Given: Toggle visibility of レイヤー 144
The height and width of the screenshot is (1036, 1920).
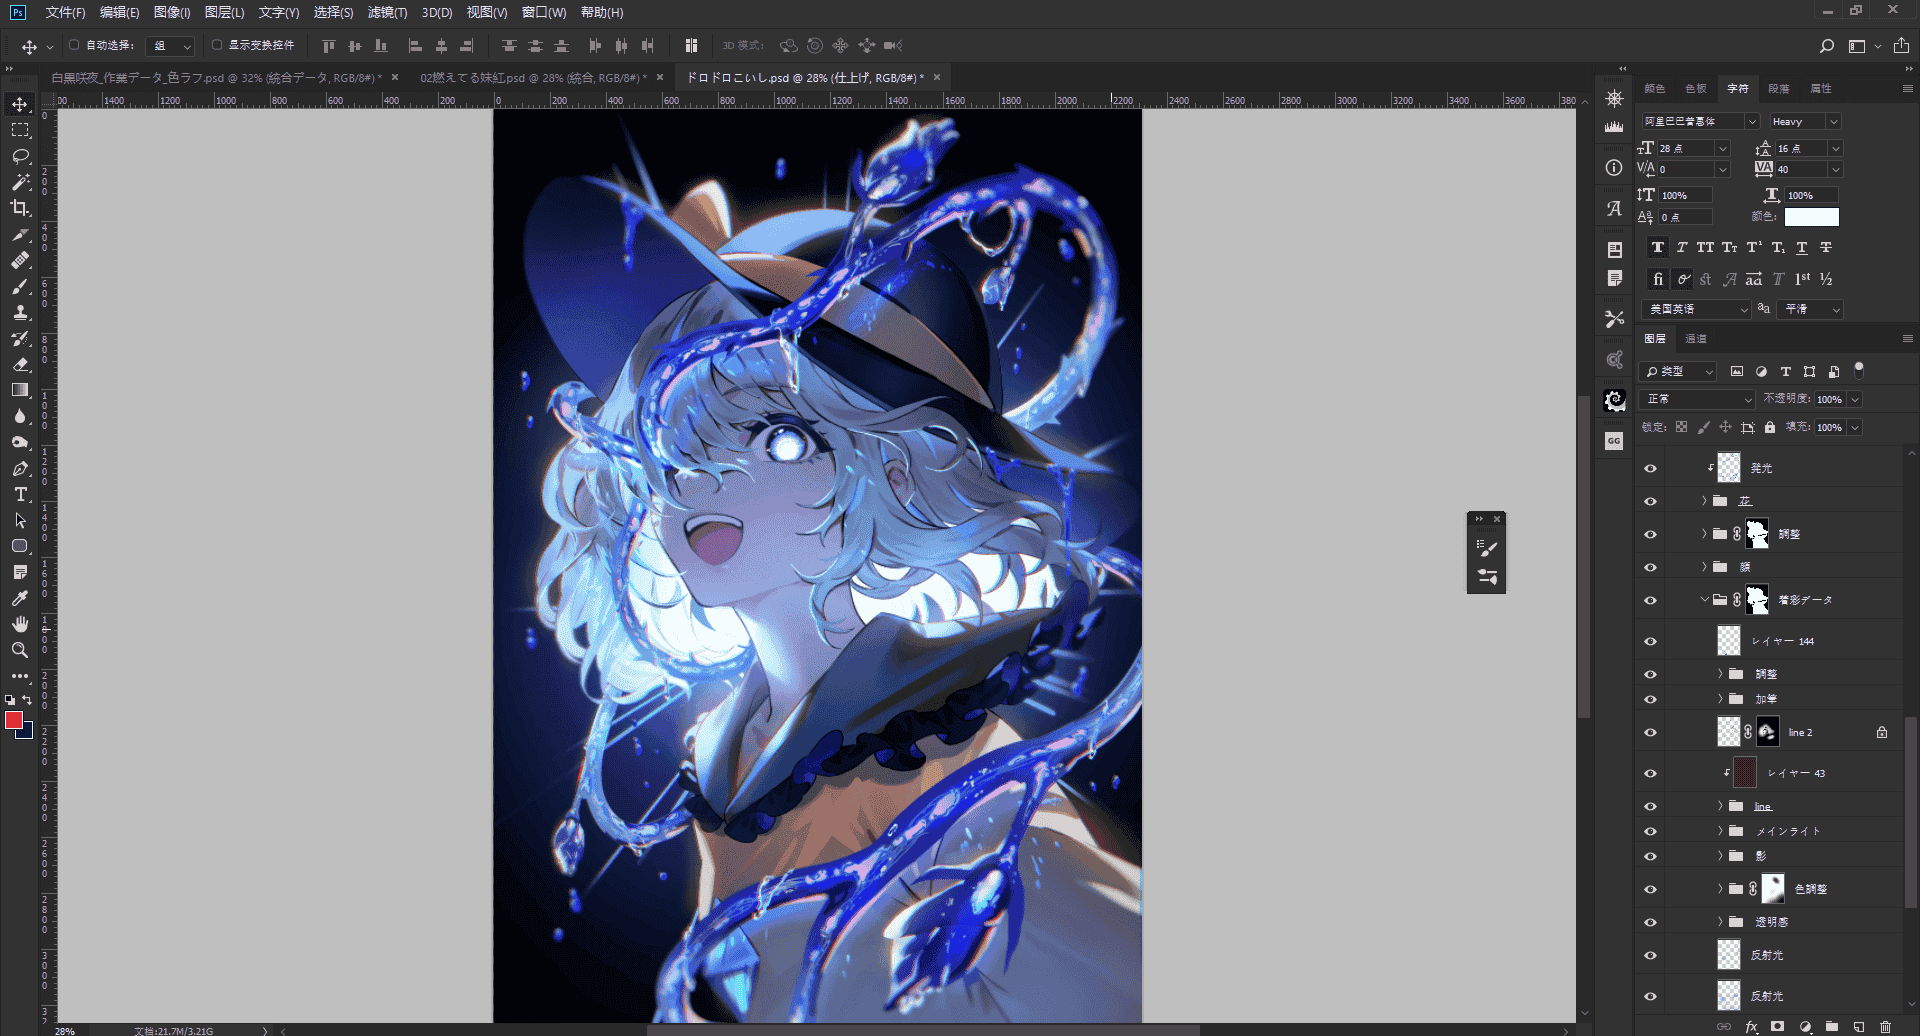Looking at the screenshot, I should [1650, 641].
